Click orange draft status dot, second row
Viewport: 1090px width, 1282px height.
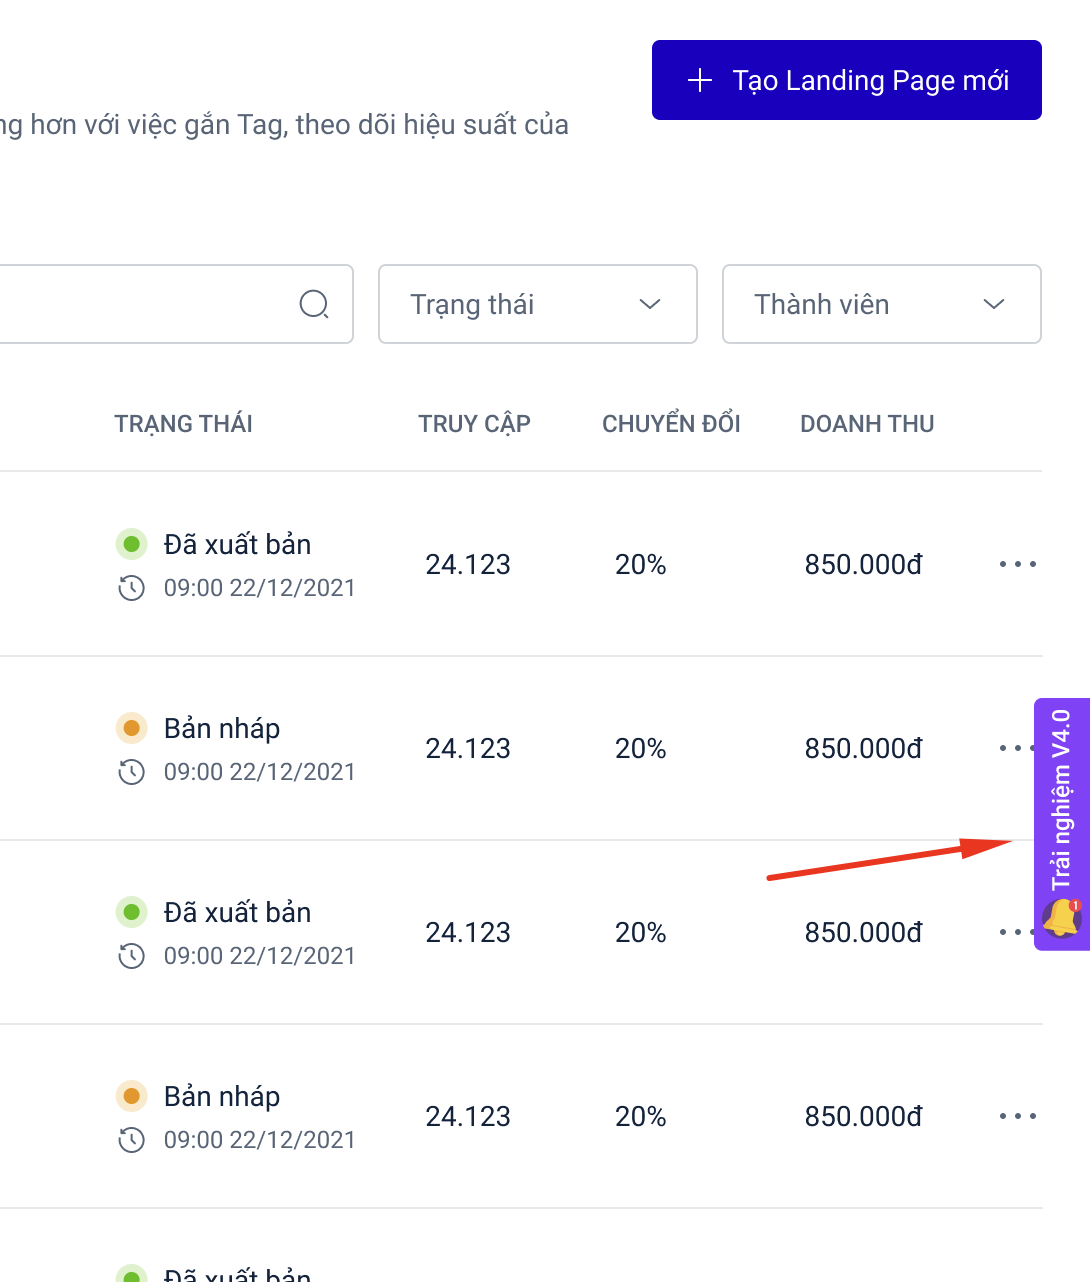[x=131, y=728]
